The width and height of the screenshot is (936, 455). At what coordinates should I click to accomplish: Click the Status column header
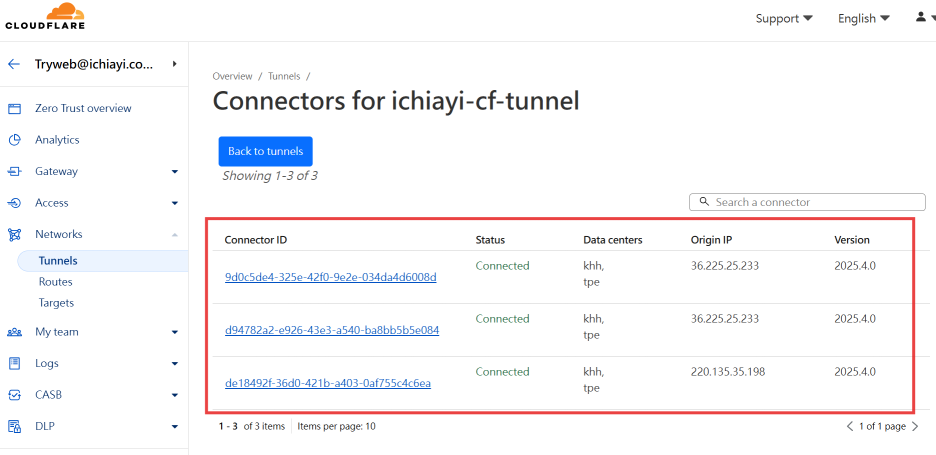[x=490, y=240]
